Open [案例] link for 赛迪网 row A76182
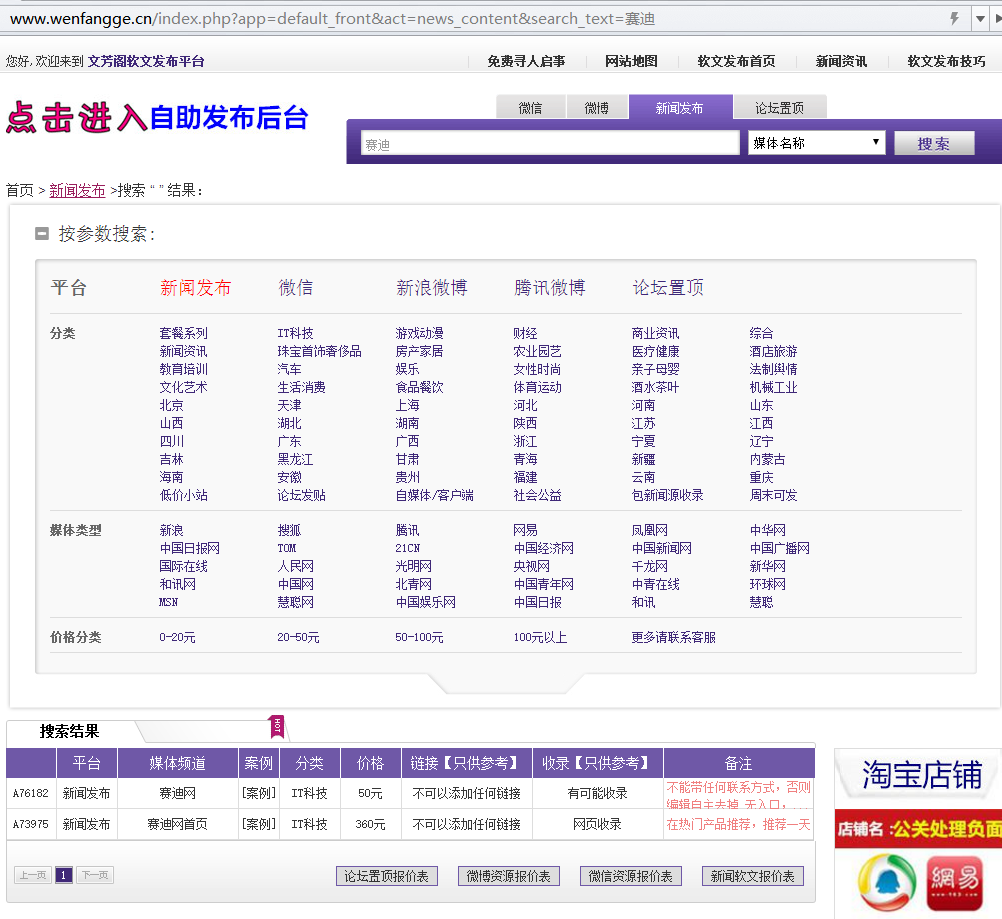Screen dimensions: 1002x919 click(259, 793)
